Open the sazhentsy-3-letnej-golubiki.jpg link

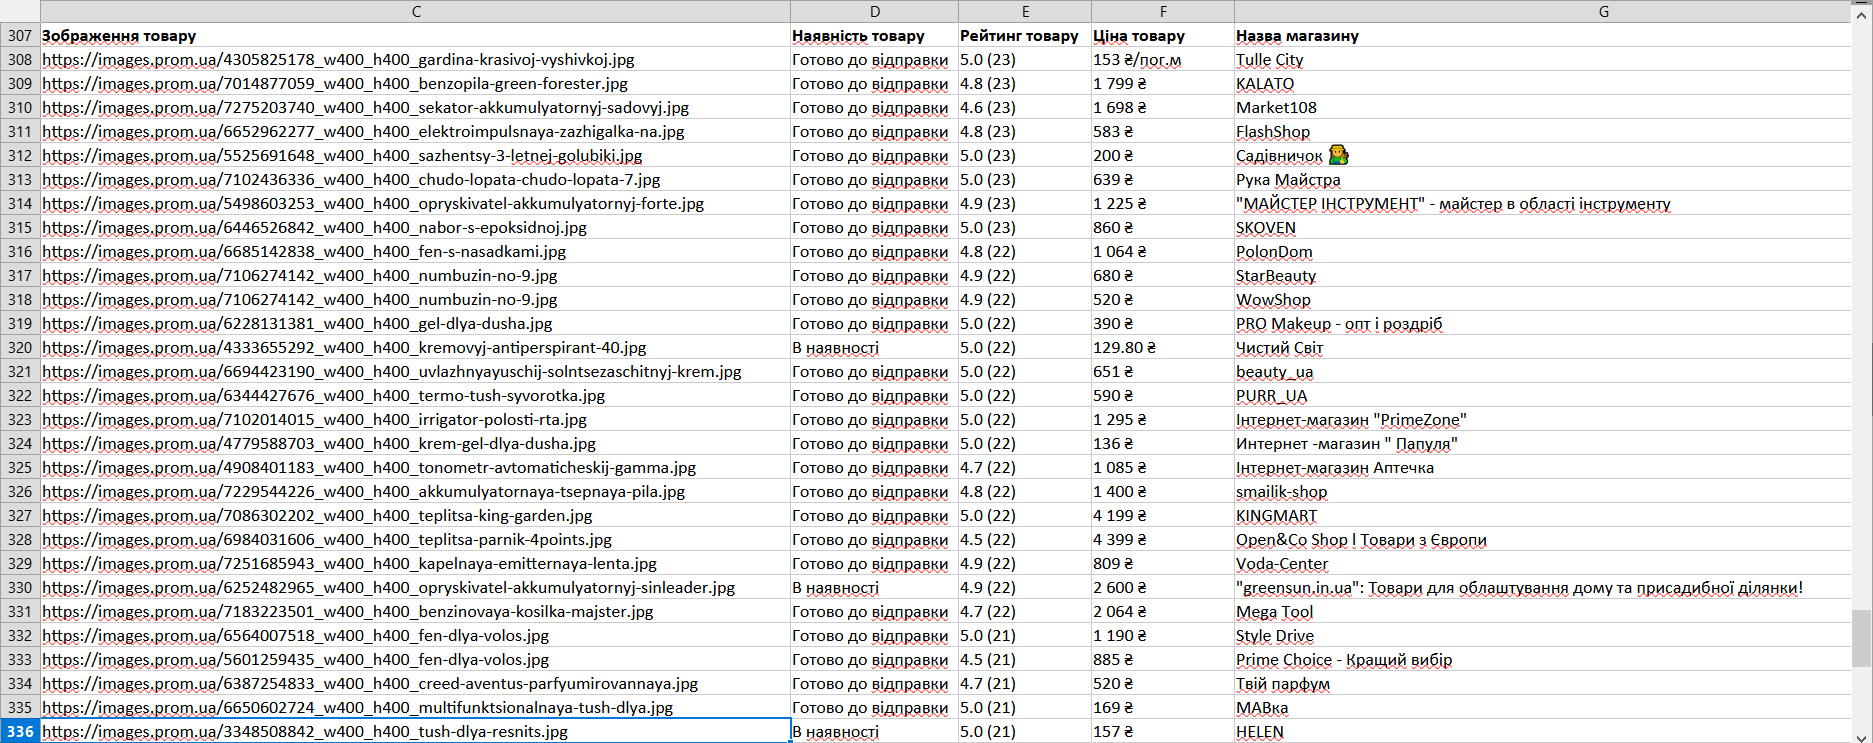(x=342, y=155)
